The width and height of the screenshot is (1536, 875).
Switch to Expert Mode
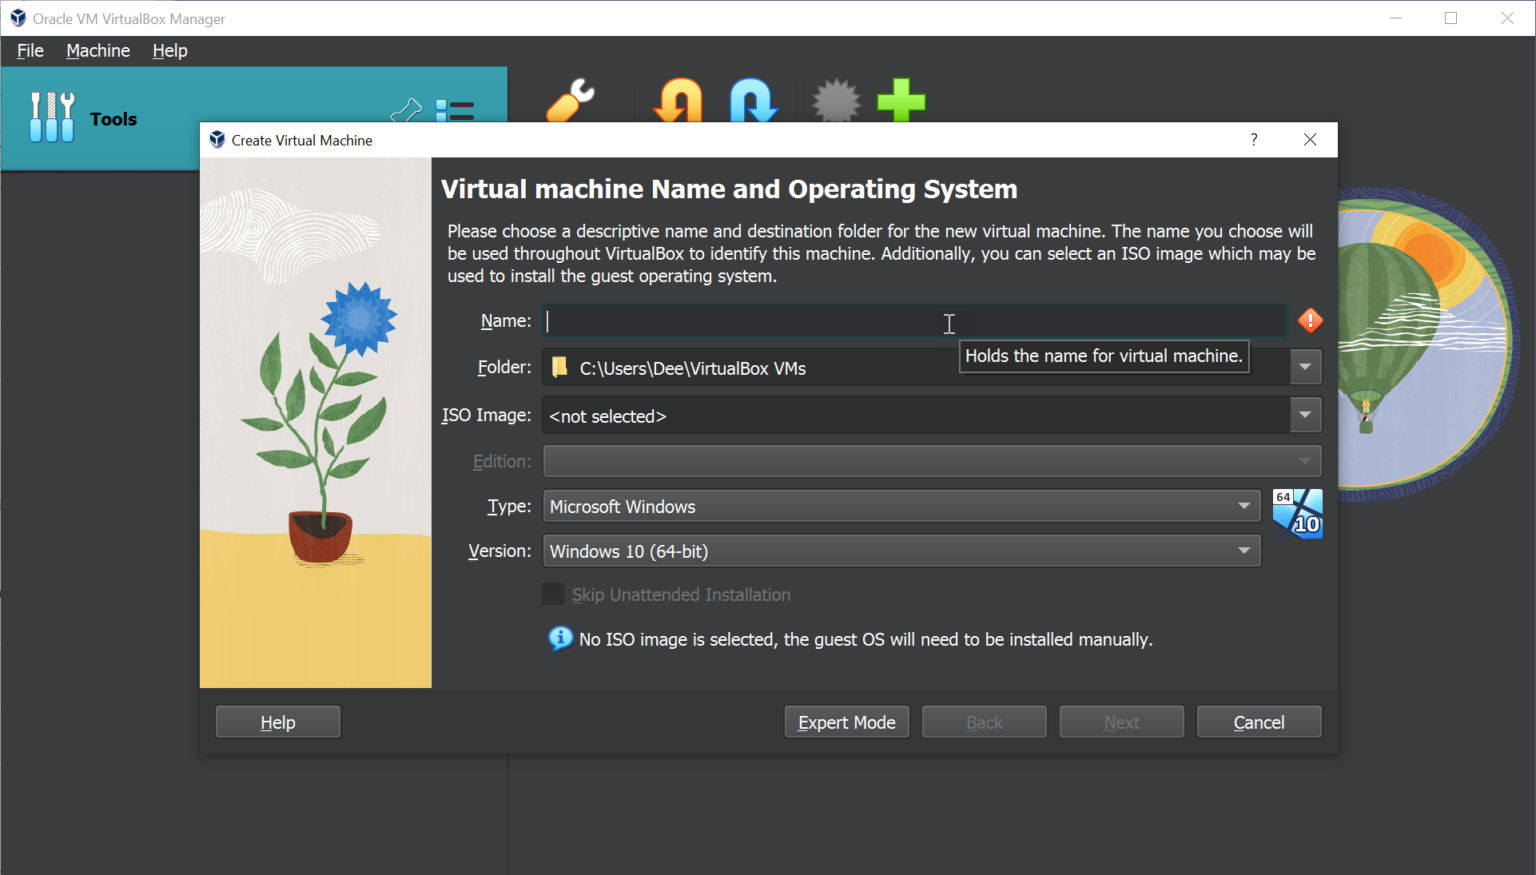(846, 721)
